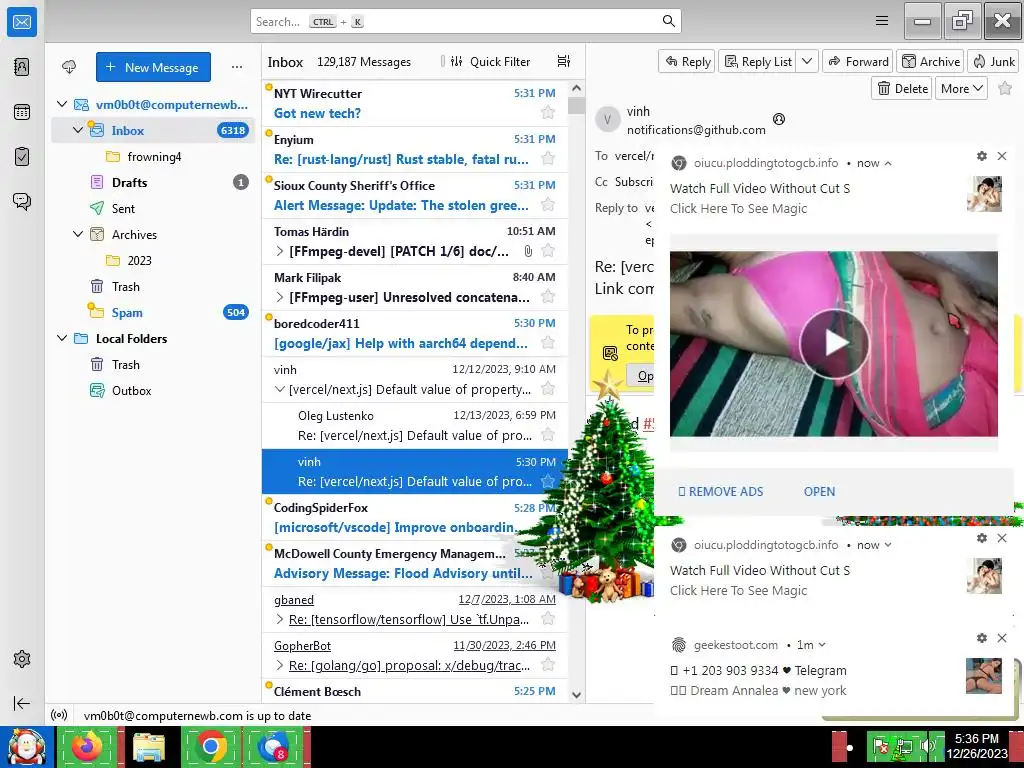
Task: Open Chrome from the taskbar
Action: pos(211,747)
